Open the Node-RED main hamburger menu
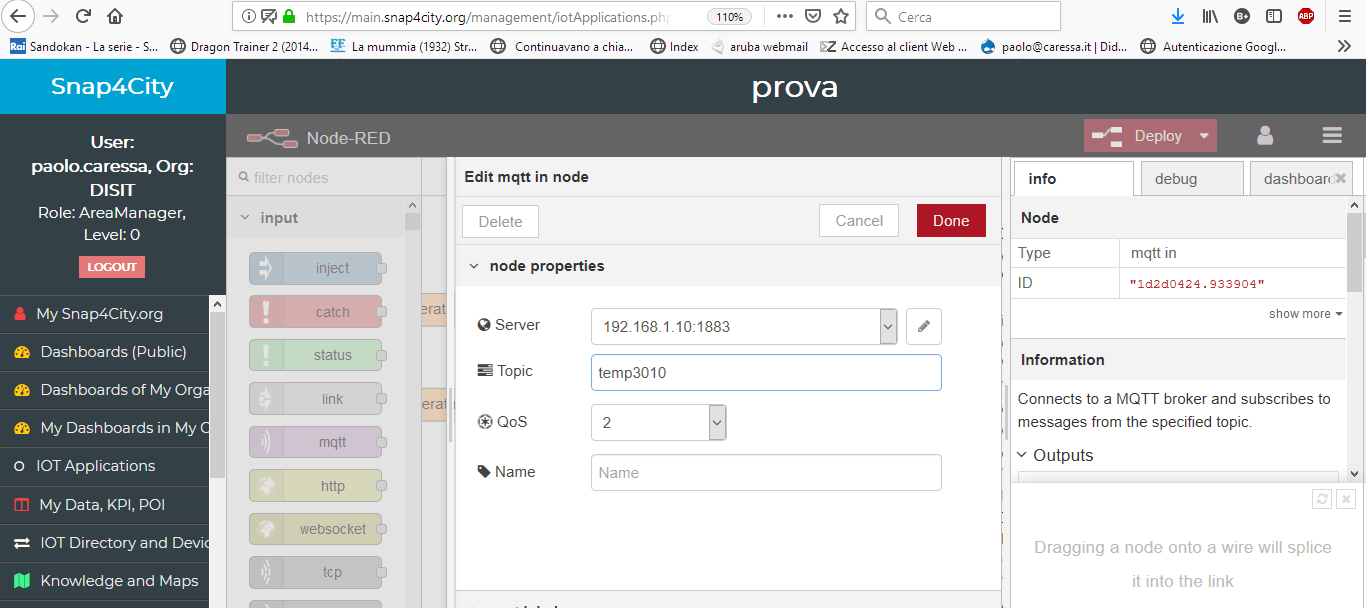 [x=1331, y=136]
